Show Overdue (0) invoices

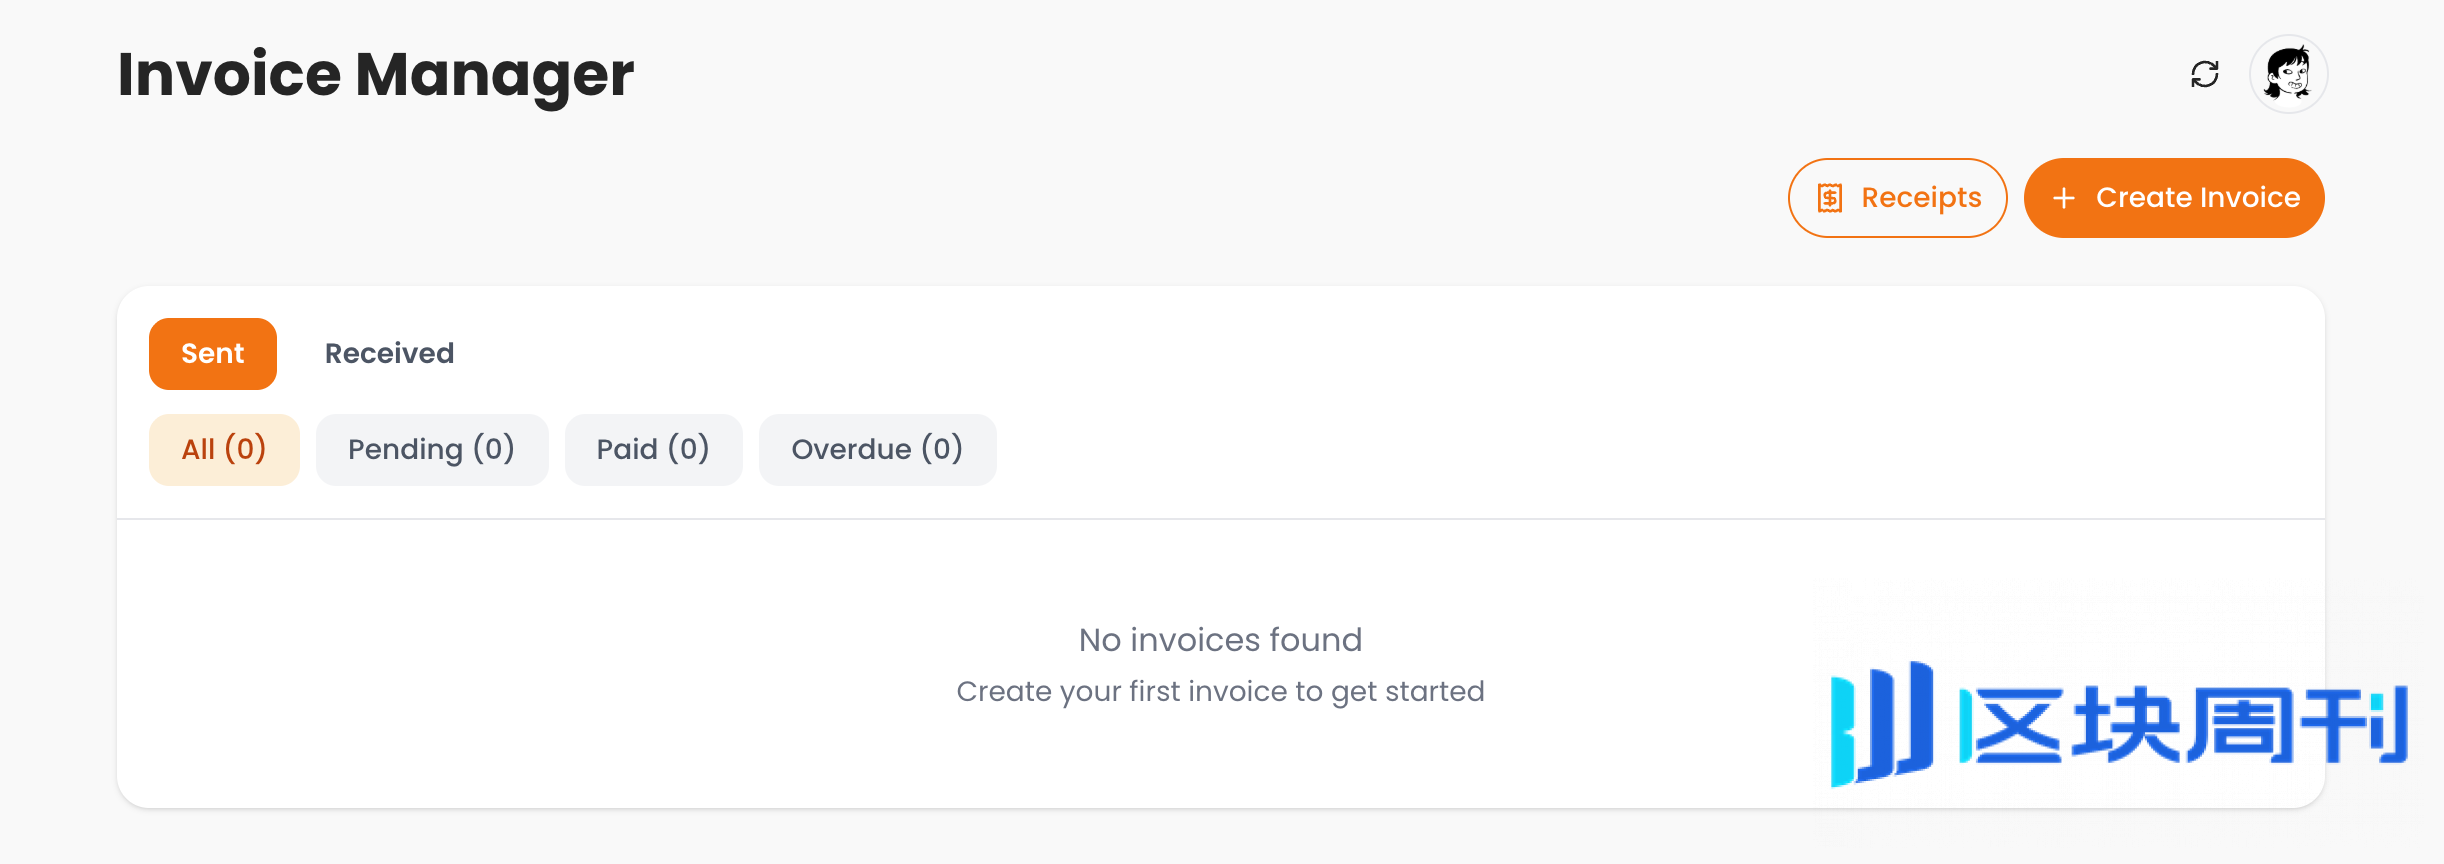(x=877, y=450)
